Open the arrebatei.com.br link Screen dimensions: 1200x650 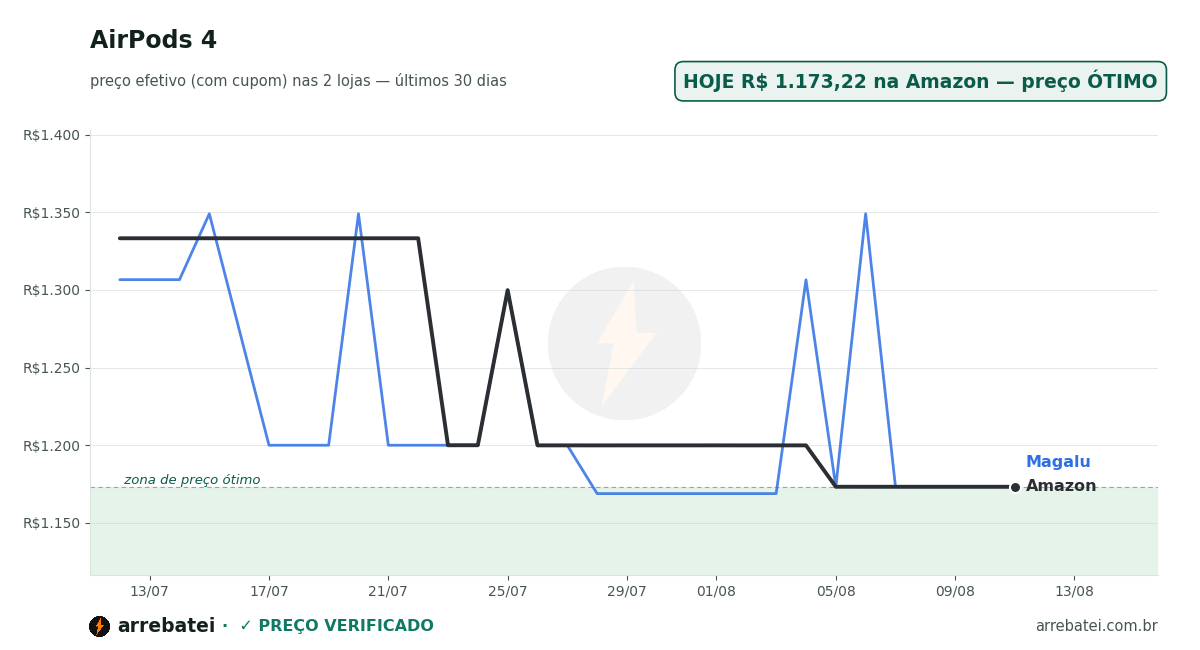(1096, 626)
